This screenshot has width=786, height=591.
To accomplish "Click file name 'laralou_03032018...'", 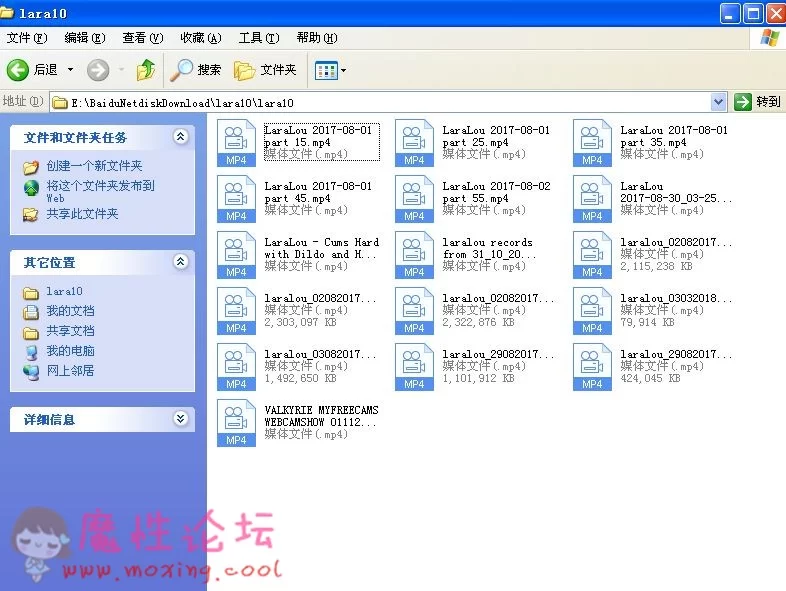I will (x=676, y=298).
